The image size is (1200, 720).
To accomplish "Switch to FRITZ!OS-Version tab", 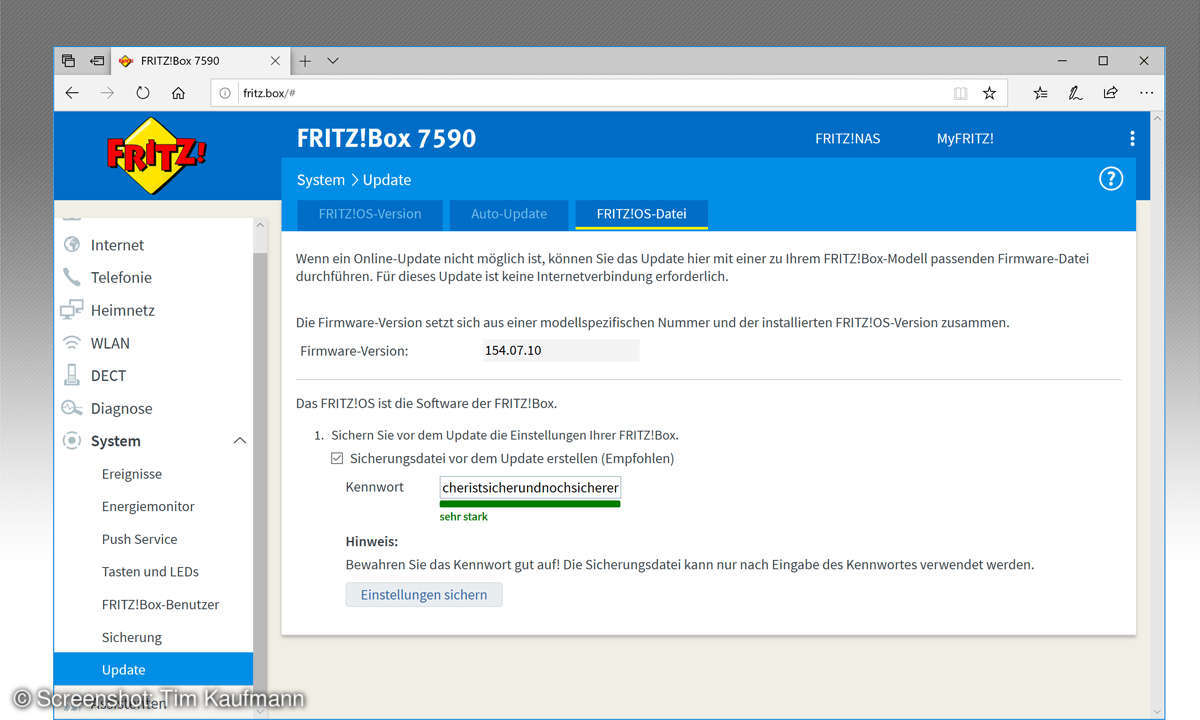I will click(x=370, y=214).
